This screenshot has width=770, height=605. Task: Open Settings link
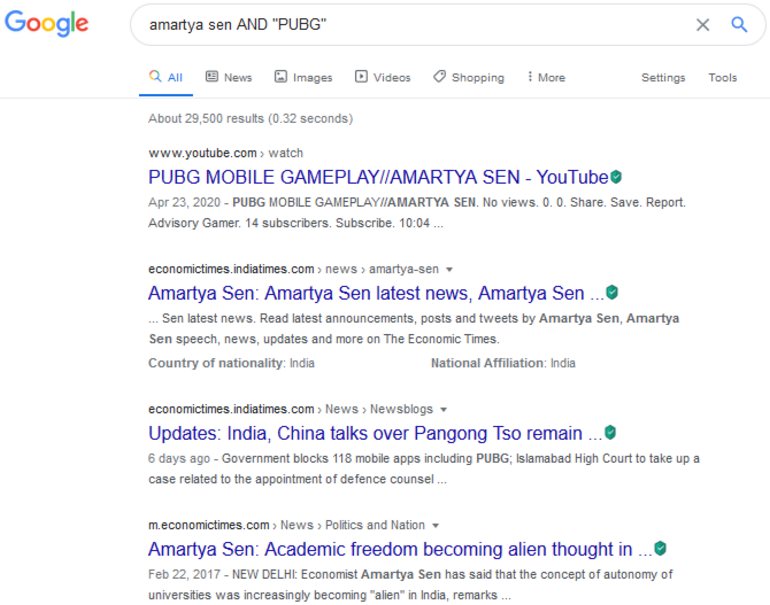(663, 78)
